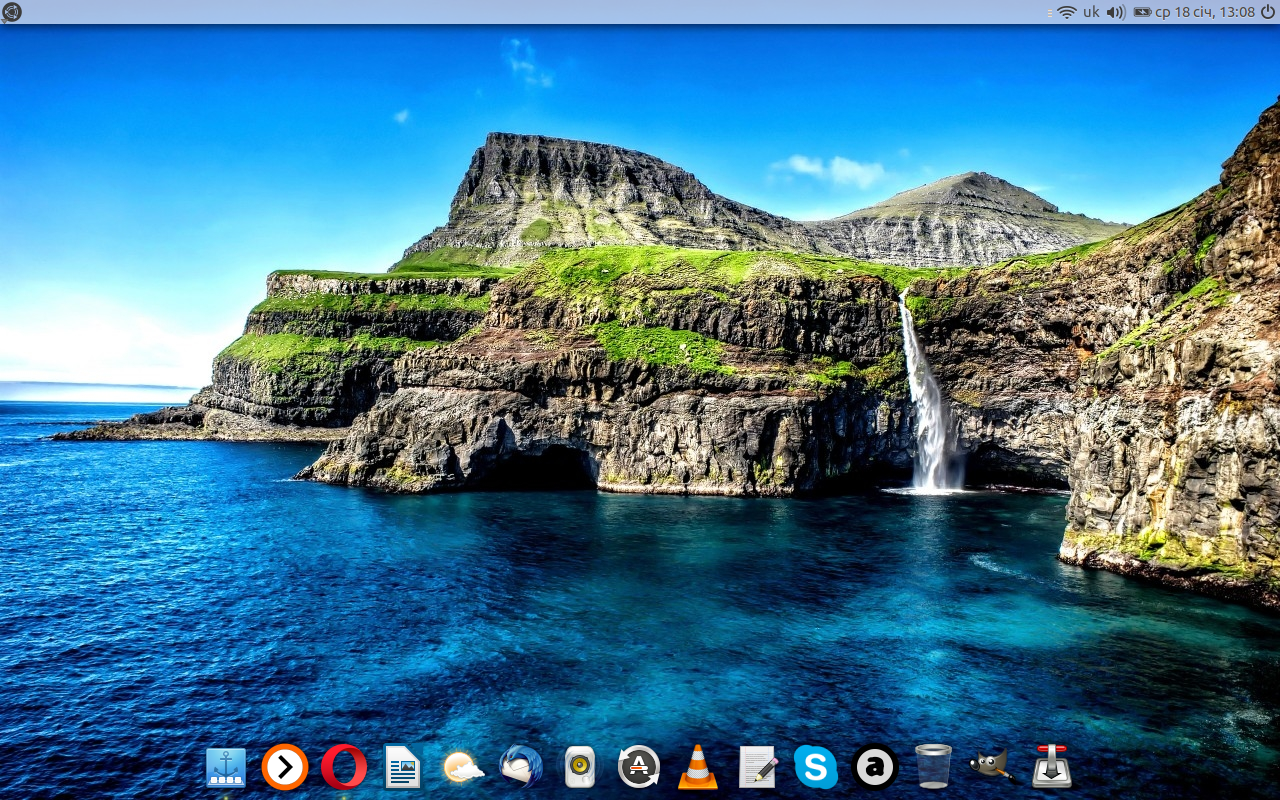Open the Budgie menu logo in top-left corner
This screenshot has height=800, width=1280.
[x=12, y=12]
